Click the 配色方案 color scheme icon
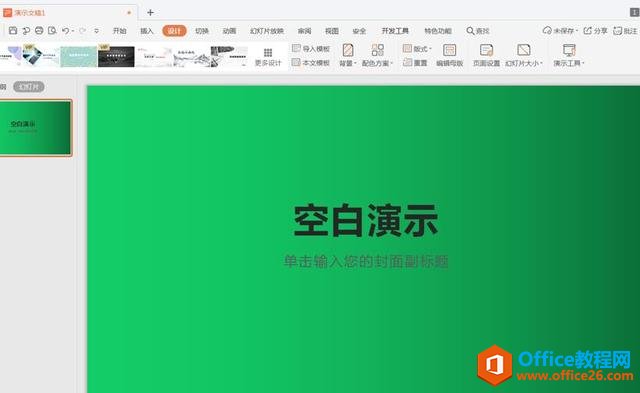This screenshot has height=393, width=640. point(378,50)
